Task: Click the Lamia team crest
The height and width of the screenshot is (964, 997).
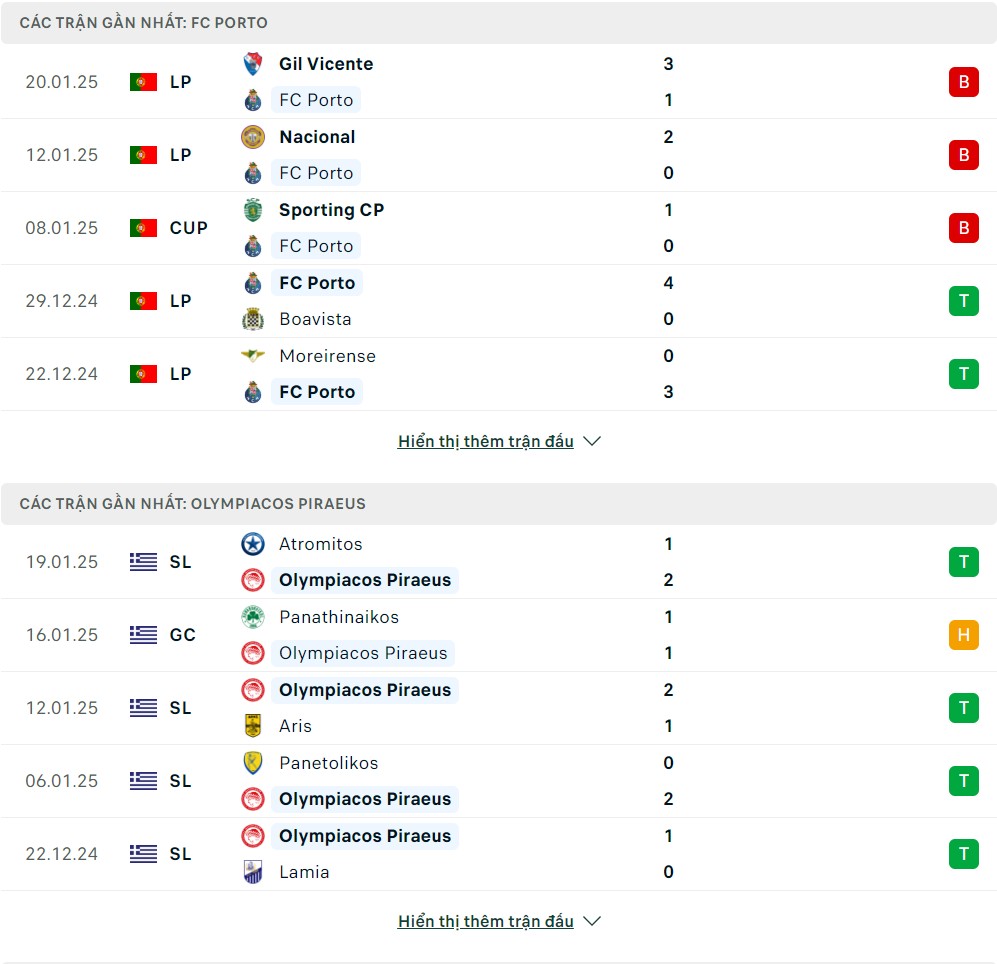Action: coord(253,872)
